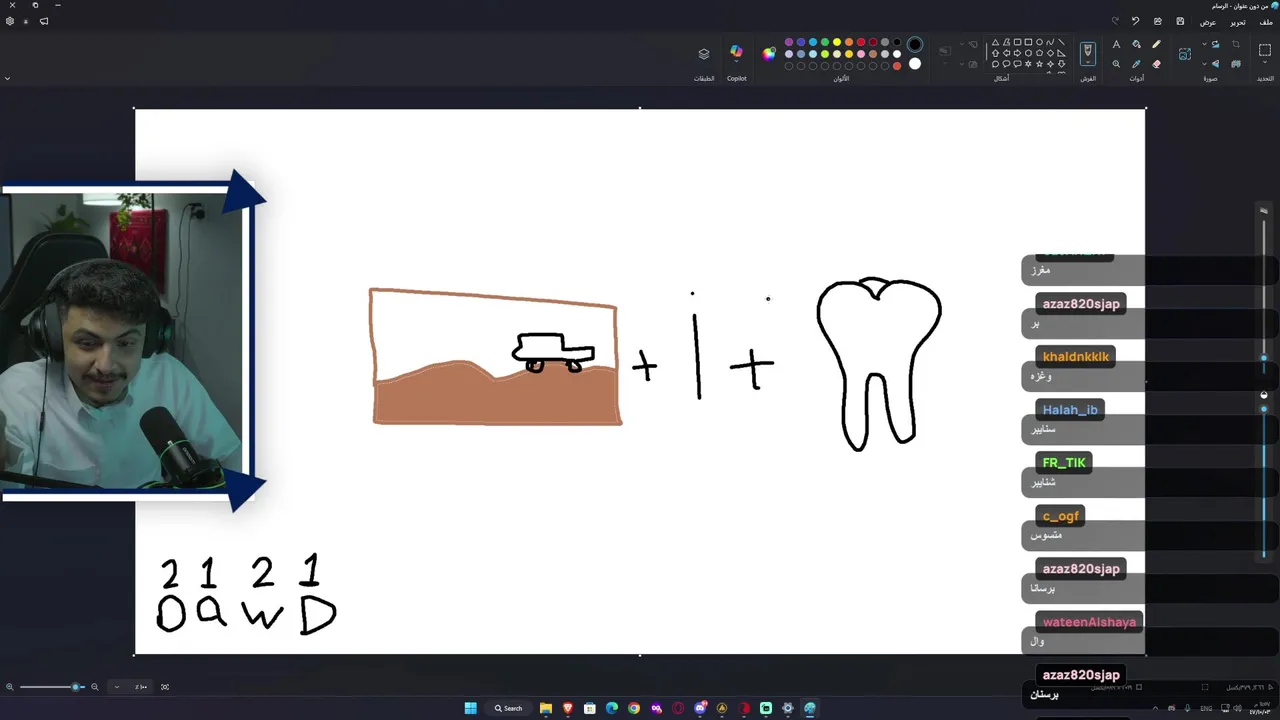
Task: Expand the Flip options dropdown
Action: click(x=1204, y=64)
